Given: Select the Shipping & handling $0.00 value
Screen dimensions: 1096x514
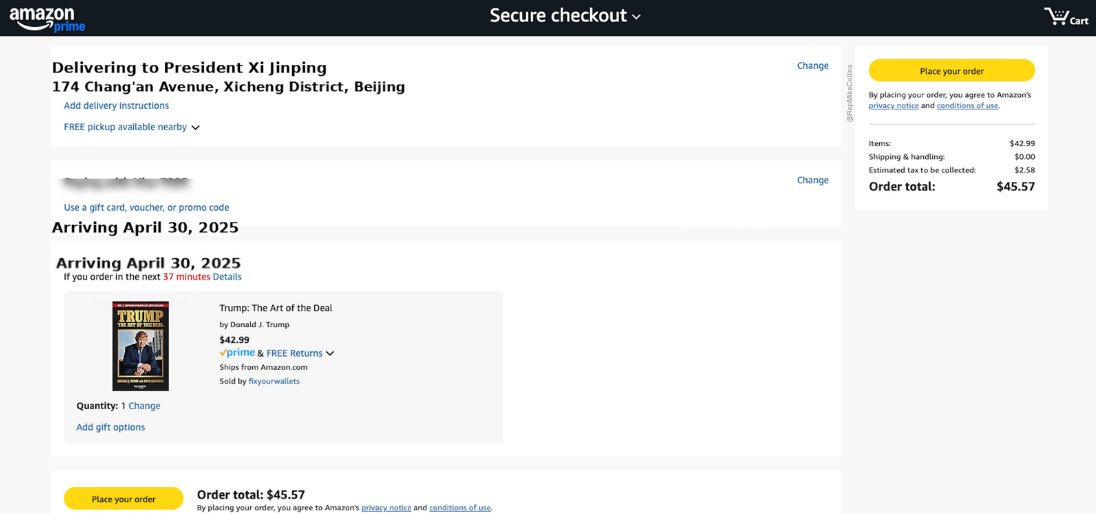Looking at the screenshot, I should pyautogui.click(x=1025, y=157).
